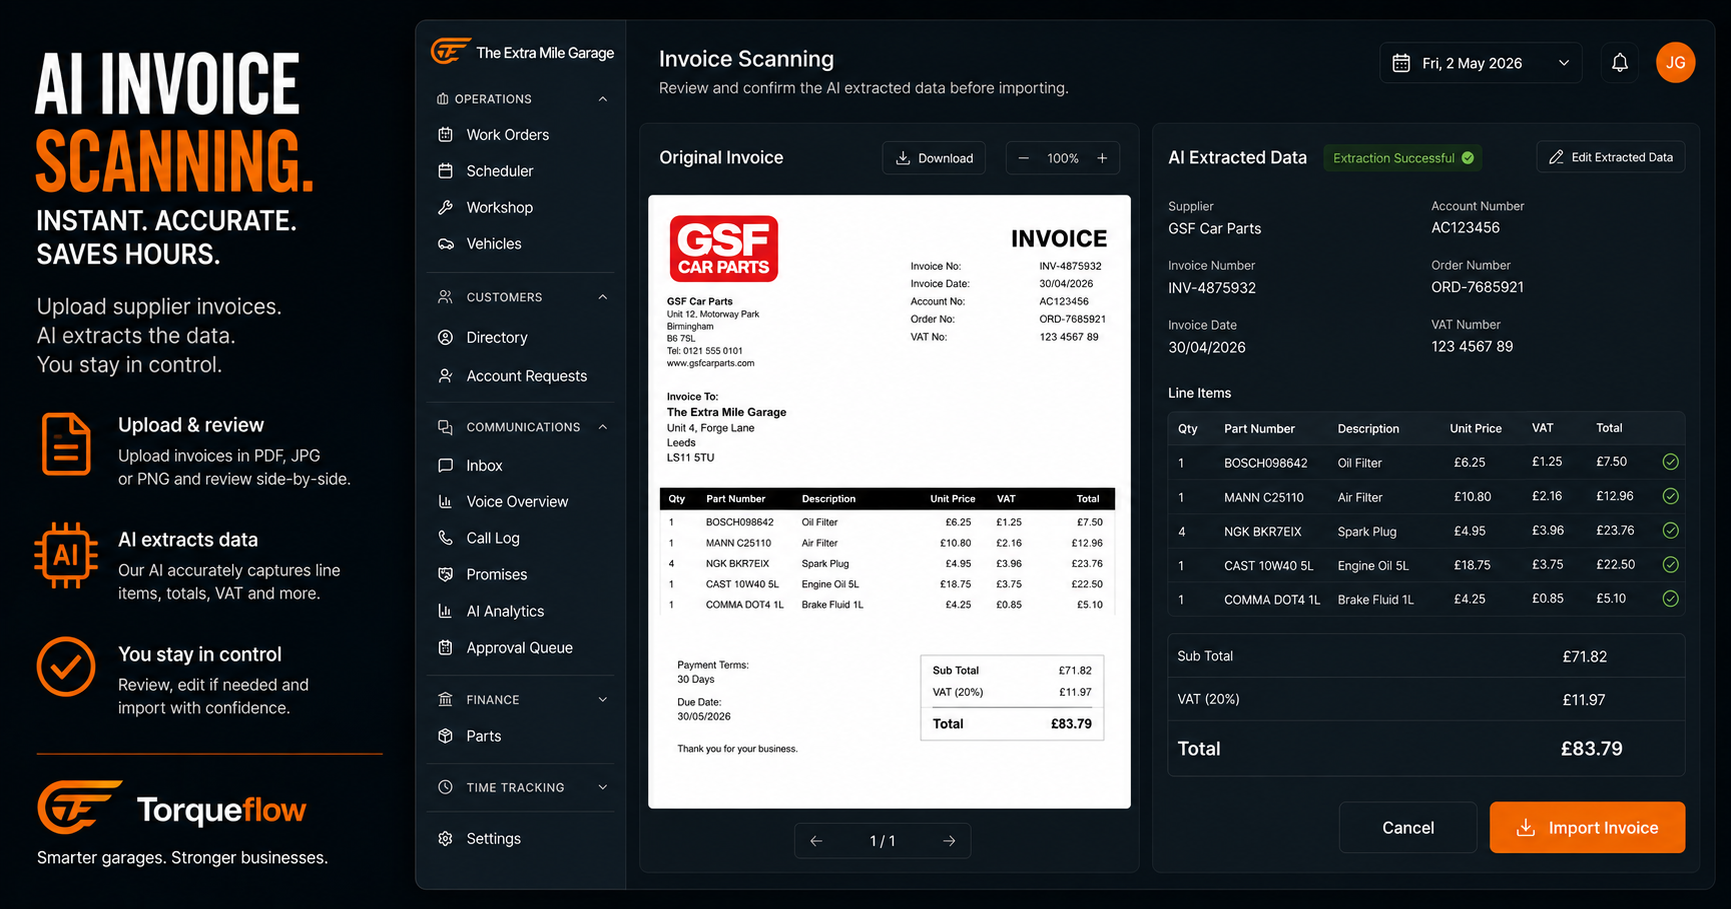
Task: Go to previous invoice page arrow
Action: point(816,841)
